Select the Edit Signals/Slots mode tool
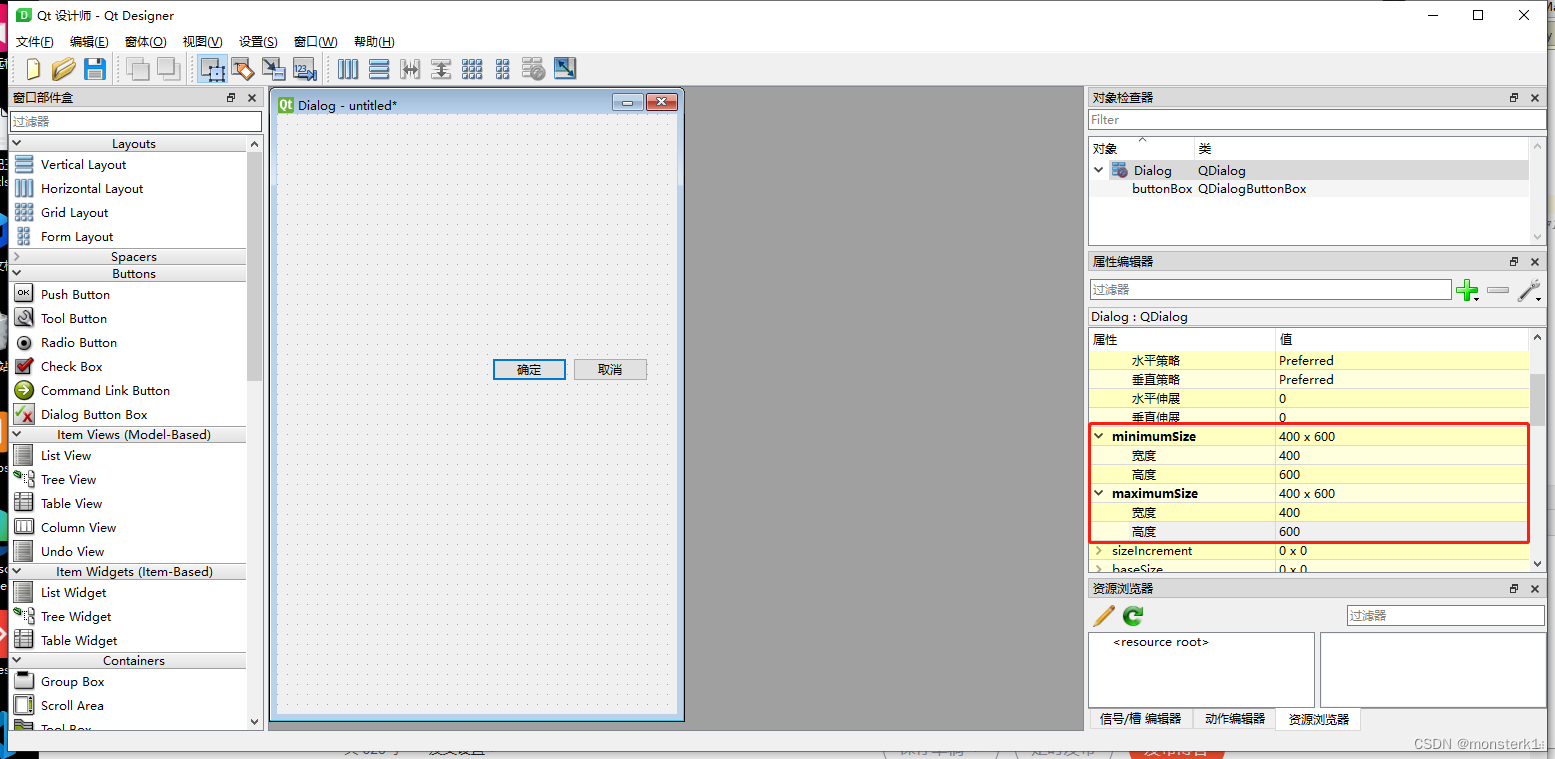The width and height of the screenshot is (1555, 759). tap(243, 68)
